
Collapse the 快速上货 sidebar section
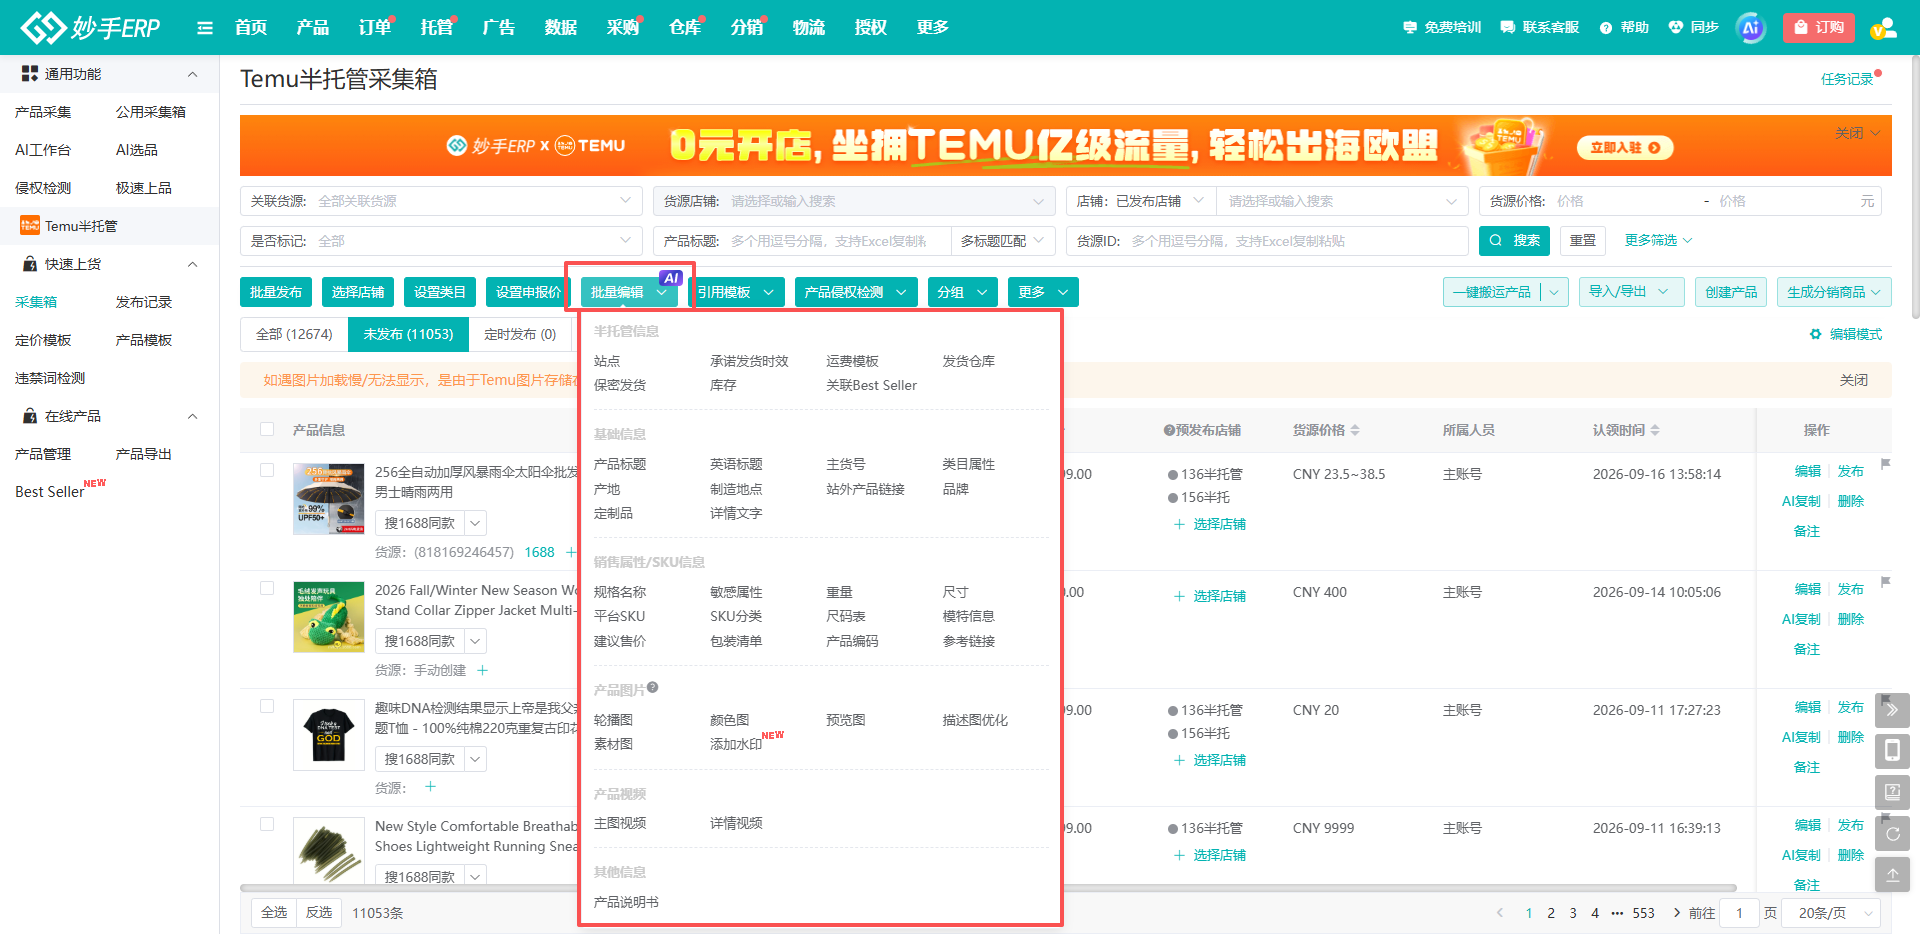tap(192, 264)
